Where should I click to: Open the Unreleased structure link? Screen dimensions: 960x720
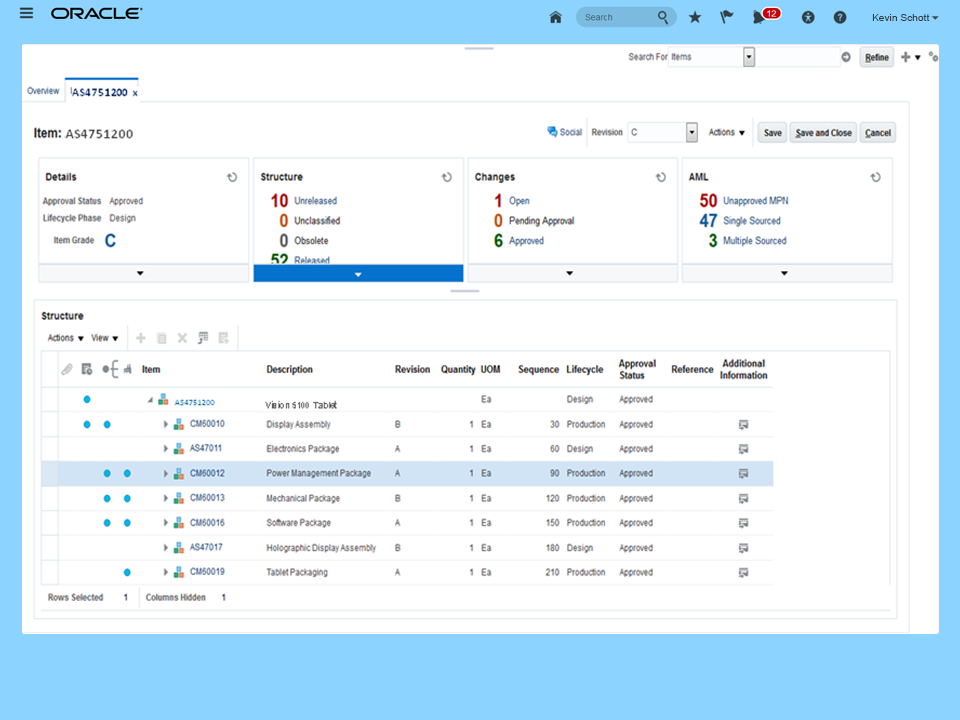click(315, 201)
